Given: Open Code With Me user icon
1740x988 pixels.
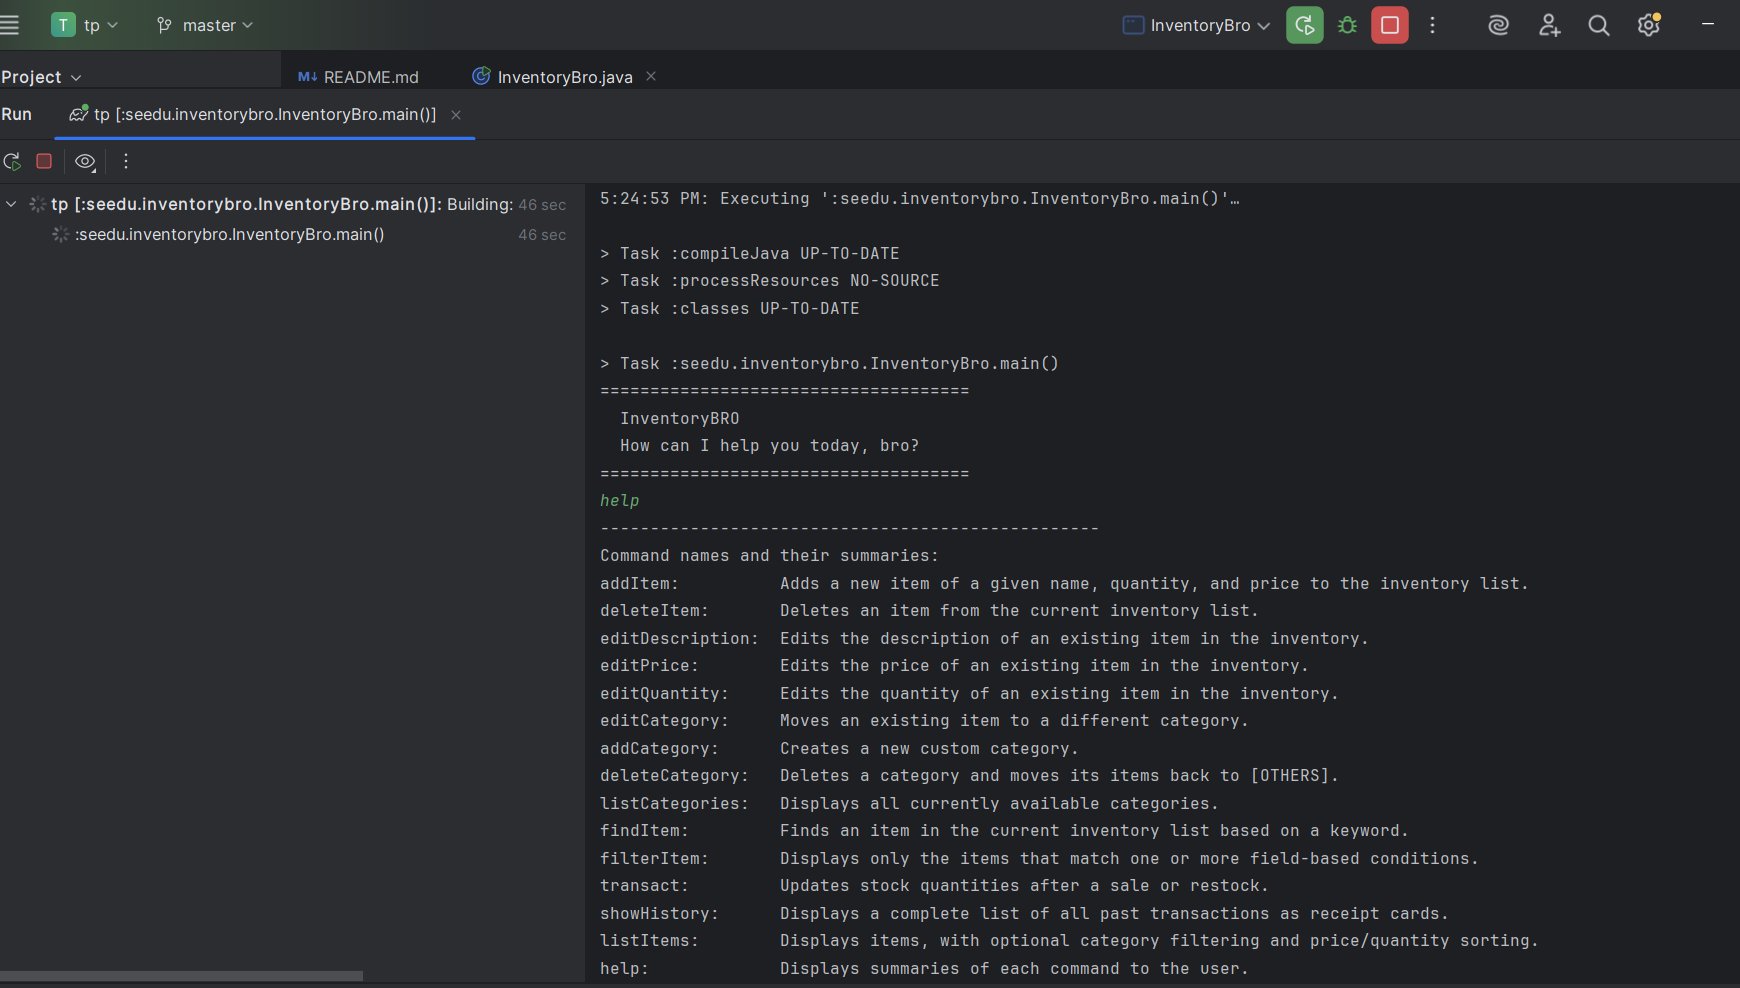Looking at the screenshot, I should pyautogui.click(x=1549, y=25).
